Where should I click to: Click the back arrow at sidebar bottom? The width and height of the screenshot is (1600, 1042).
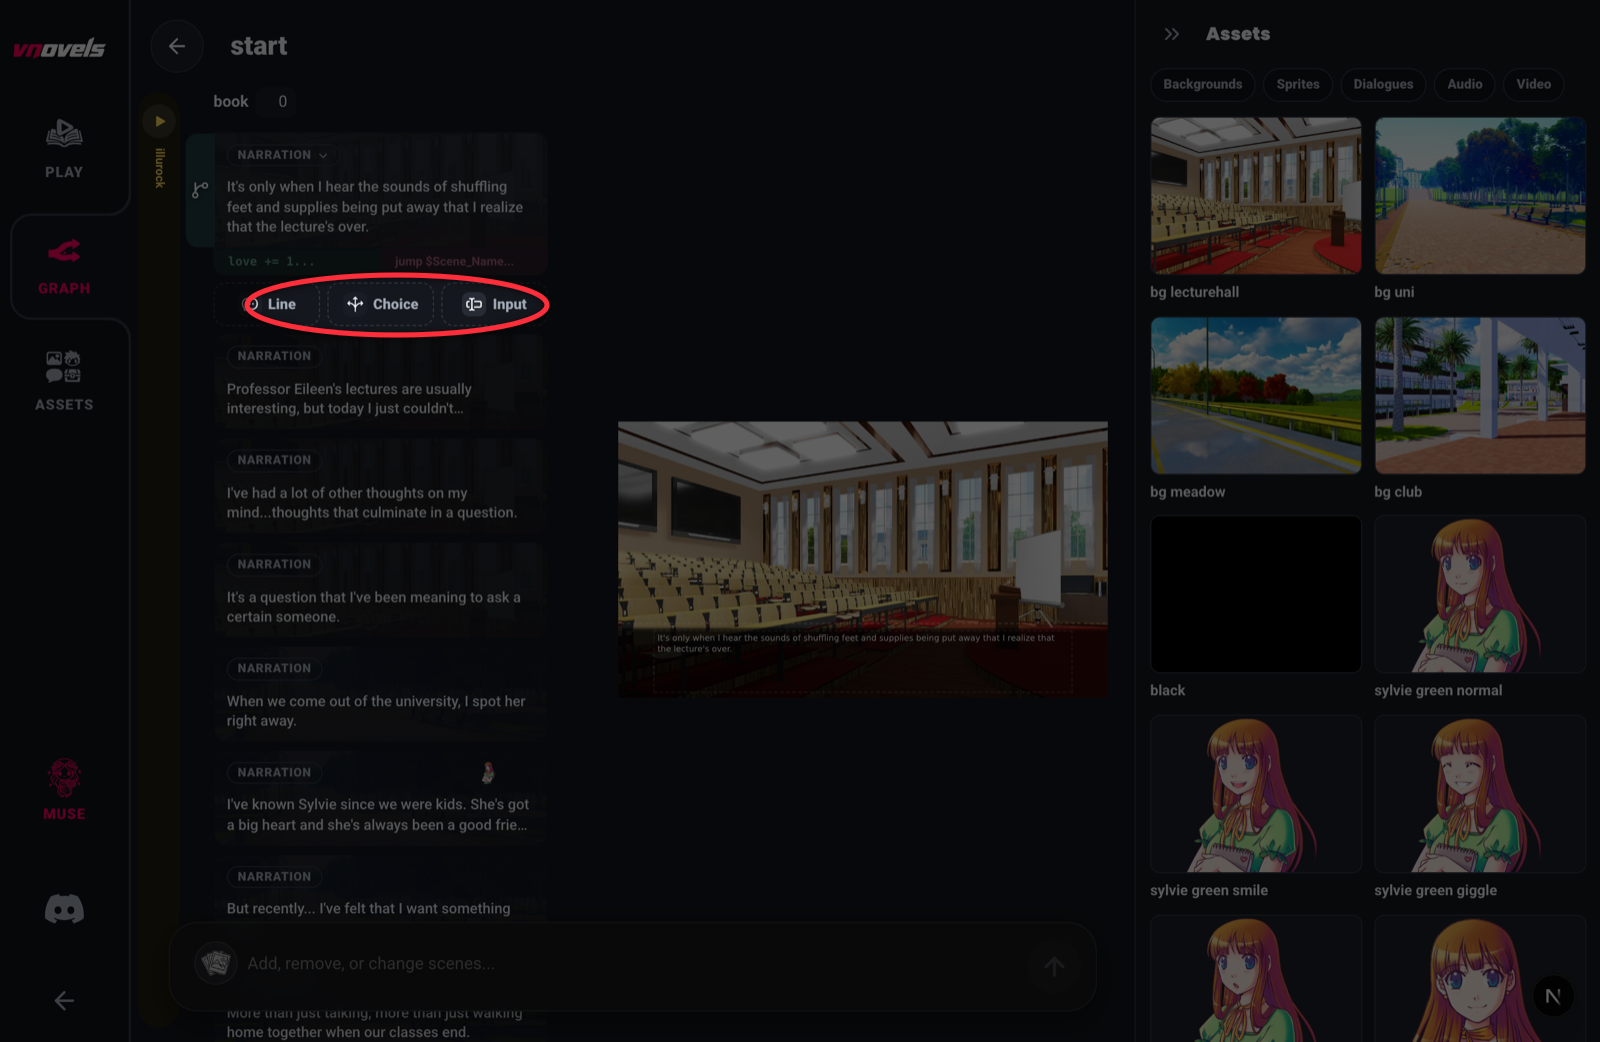coord(64,1000)
